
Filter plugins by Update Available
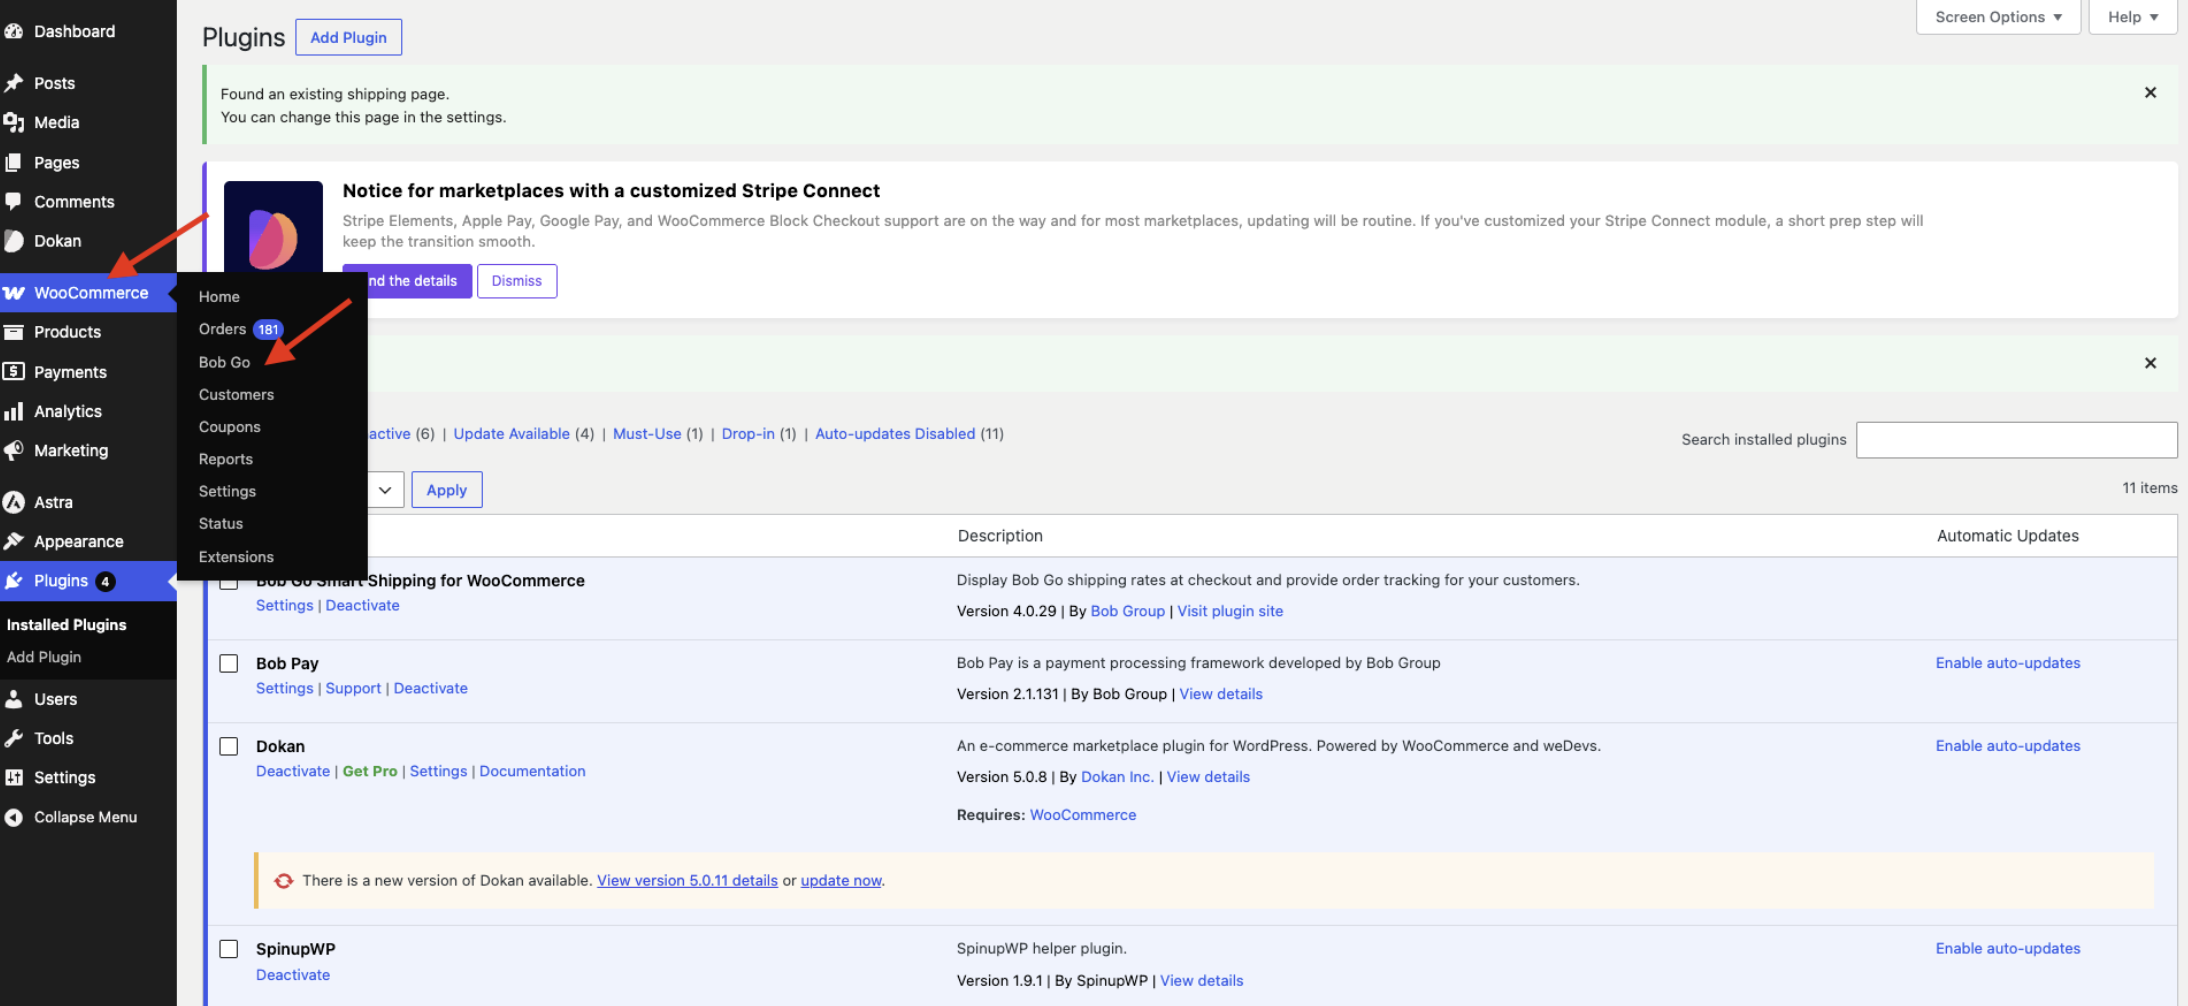pos(511,434)
